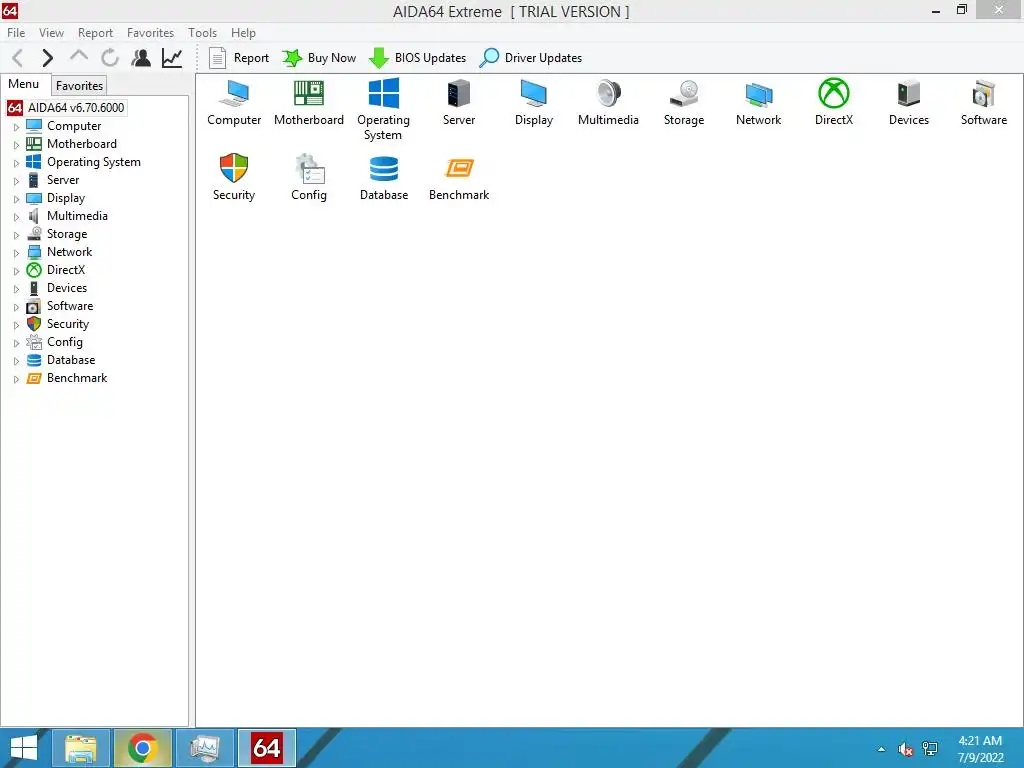Open the Help menu

coord(243,33)
